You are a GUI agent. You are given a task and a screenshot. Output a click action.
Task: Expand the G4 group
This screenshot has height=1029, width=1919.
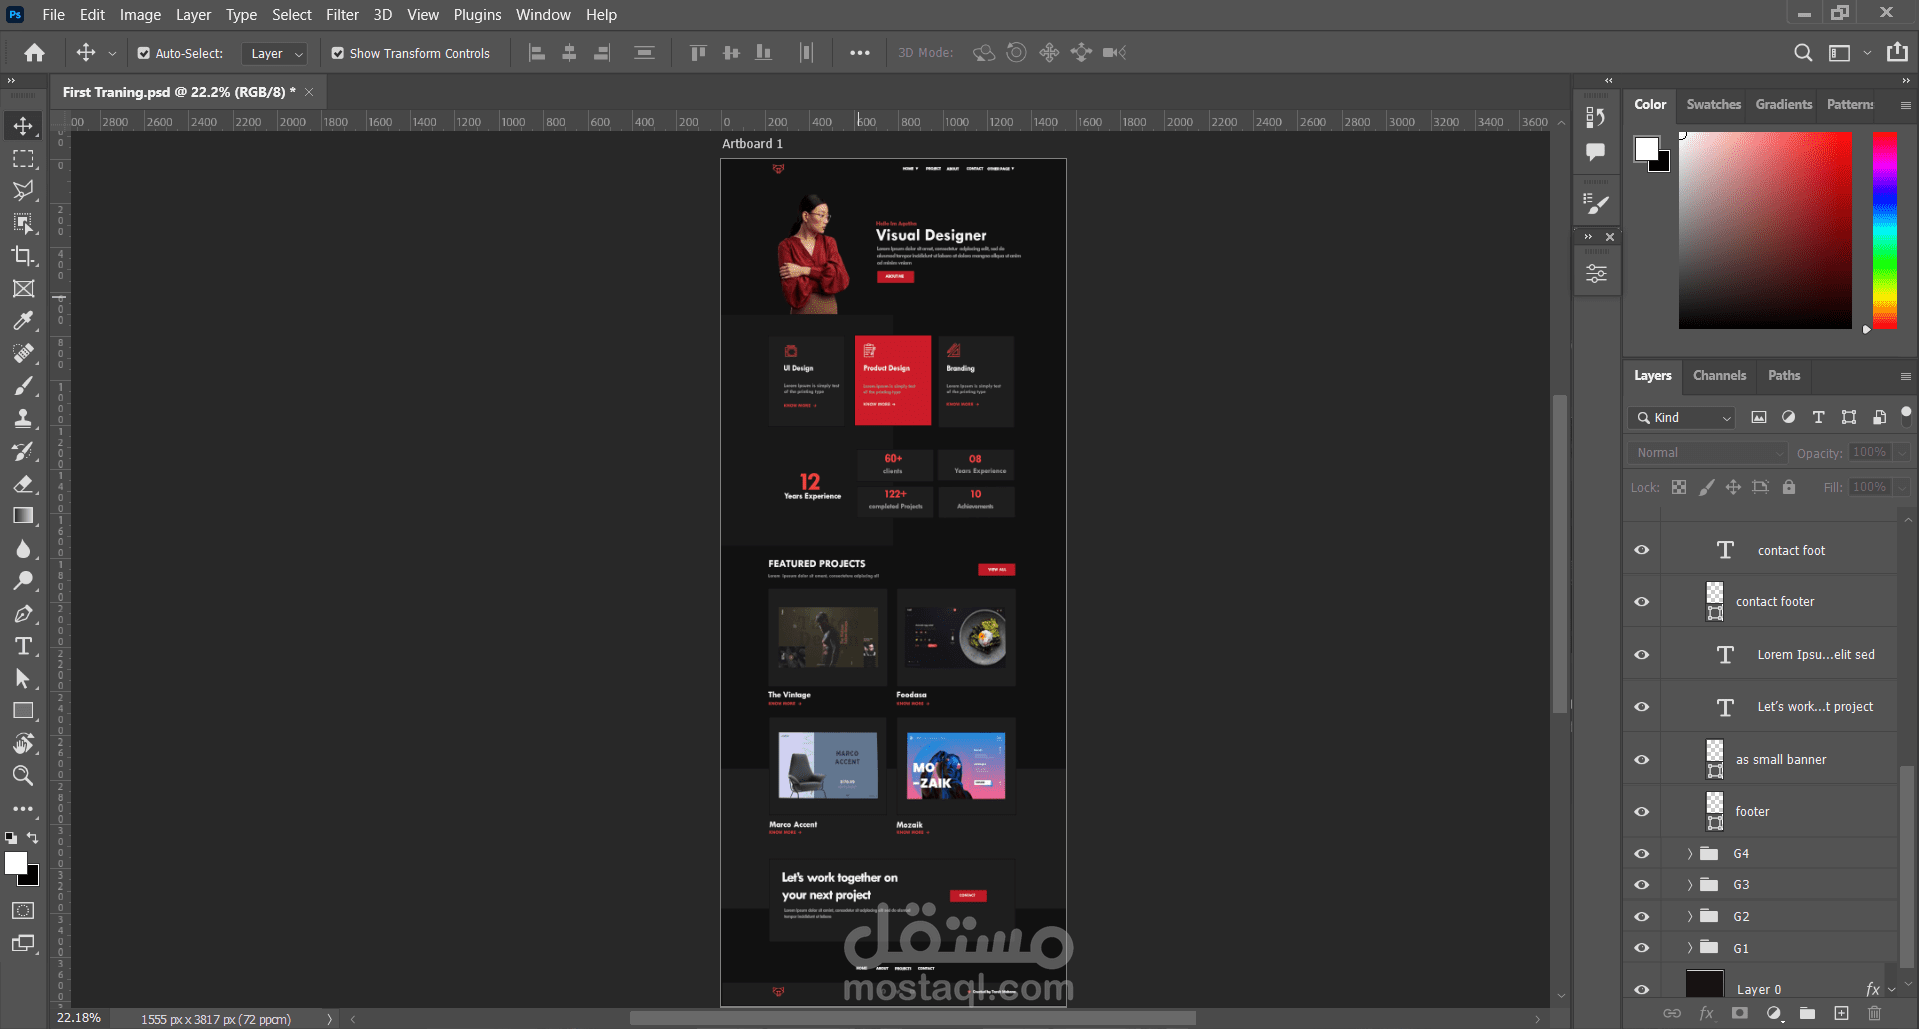(x=1690, y=854)
